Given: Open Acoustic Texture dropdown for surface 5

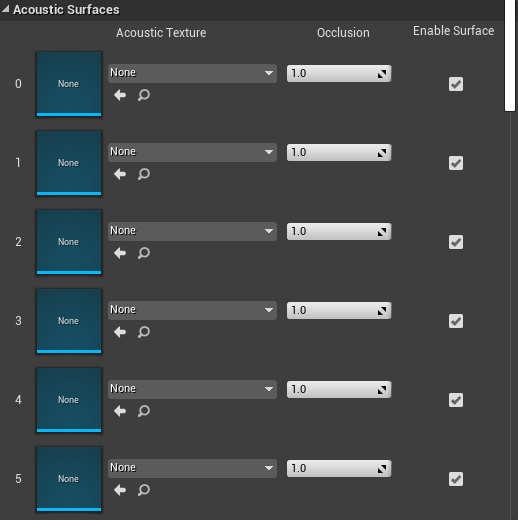Looking at the screenshot, I should pyautogui.click(x=192, y=468).
